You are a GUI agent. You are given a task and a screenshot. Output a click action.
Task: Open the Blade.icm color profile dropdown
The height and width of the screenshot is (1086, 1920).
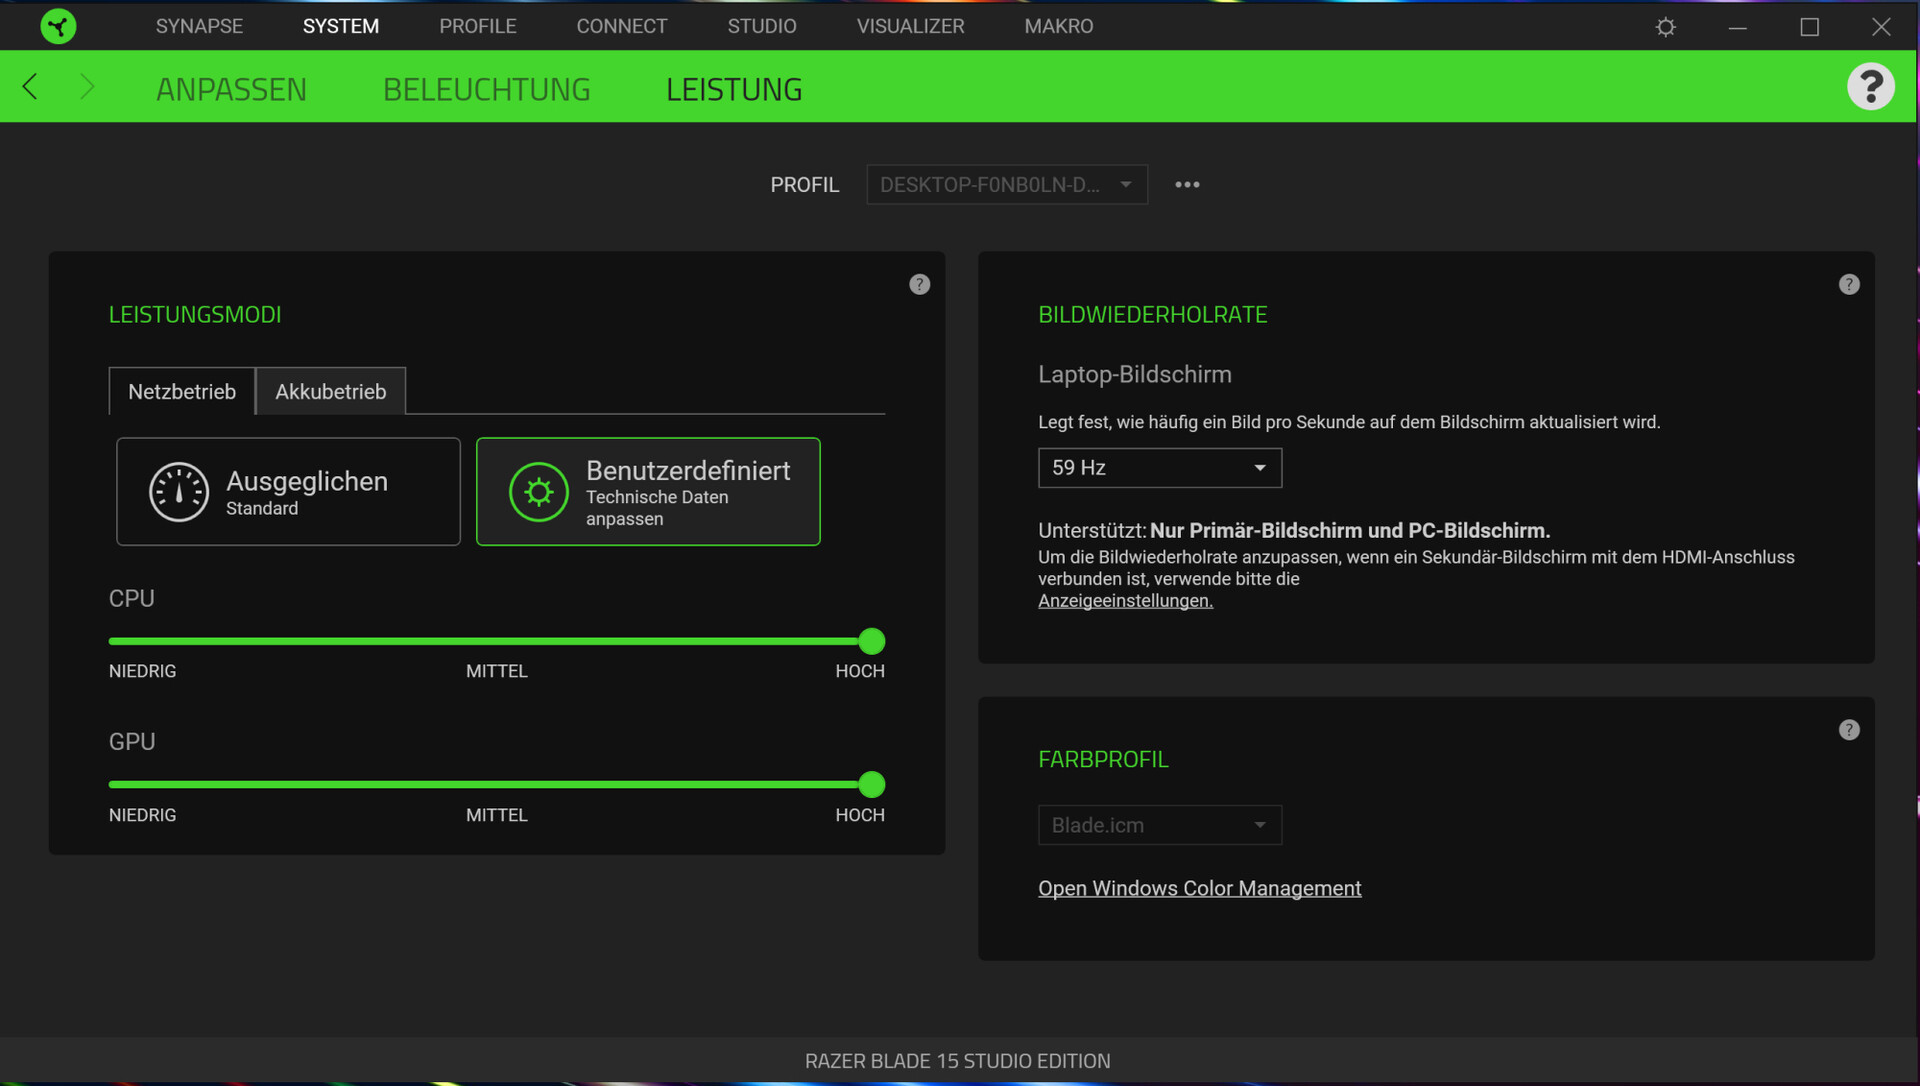point(1159,826)
